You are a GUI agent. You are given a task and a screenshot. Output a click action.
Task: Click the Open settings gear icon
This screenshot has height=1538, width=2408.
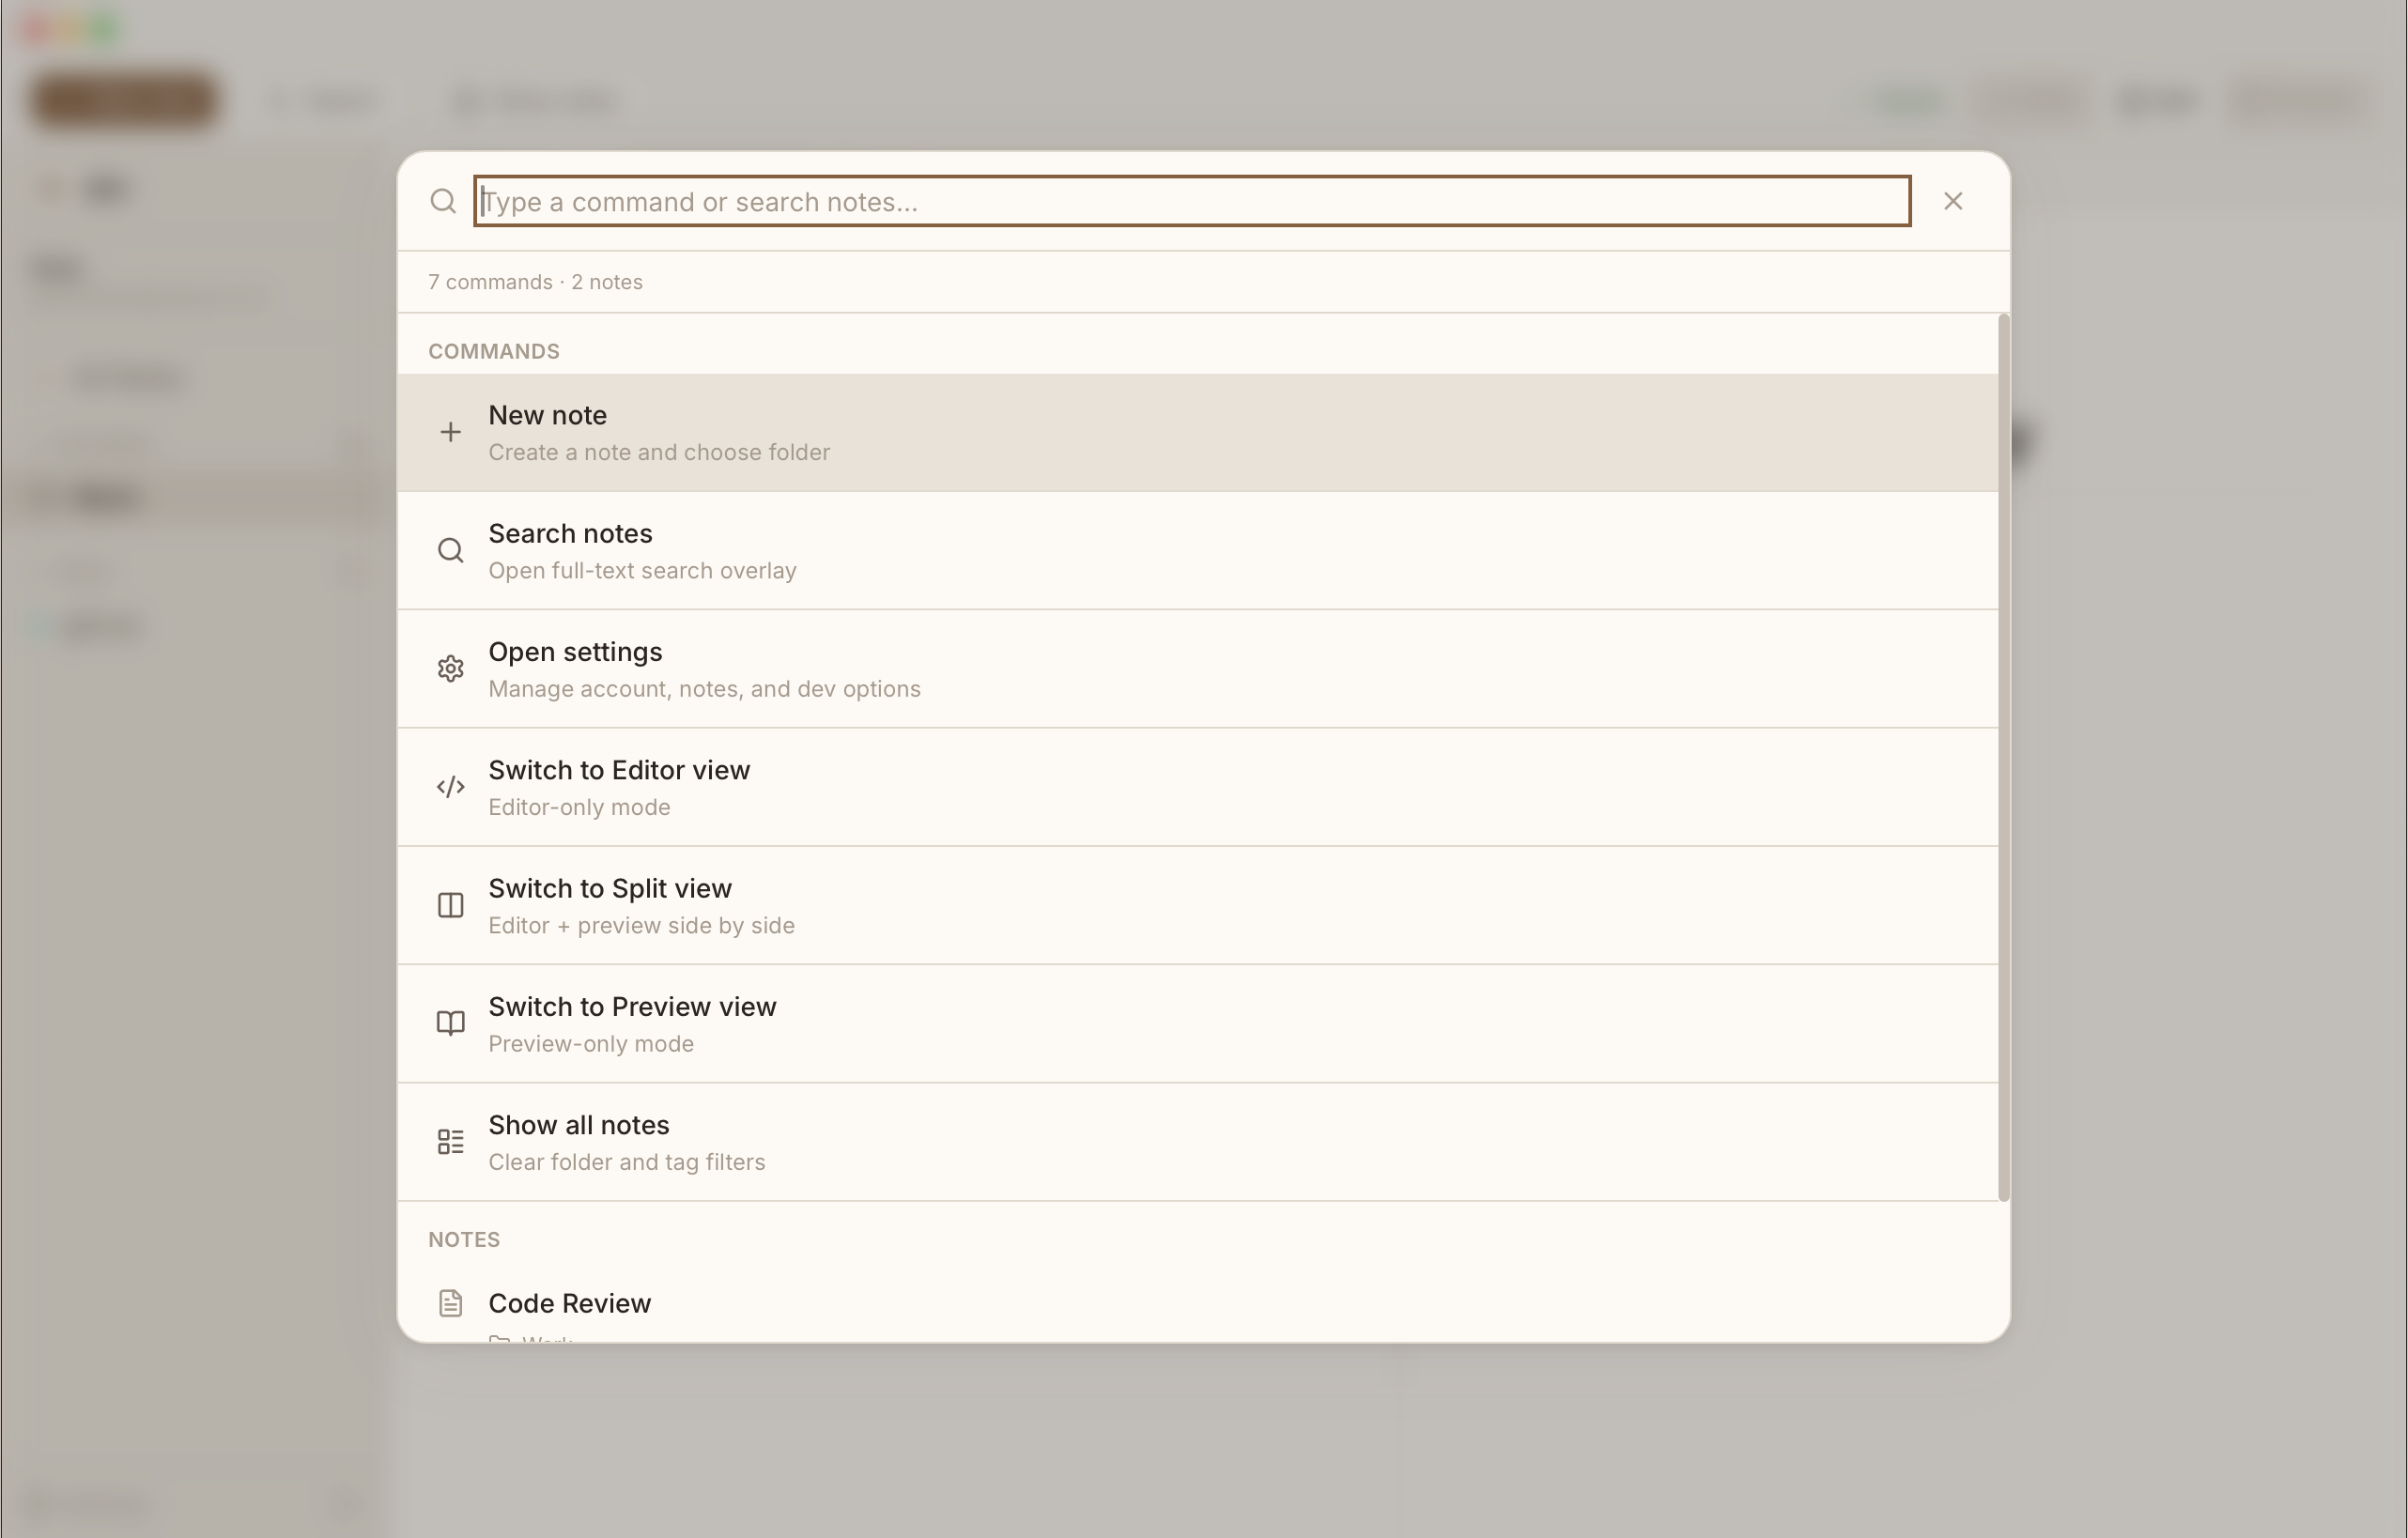(450, 668)
